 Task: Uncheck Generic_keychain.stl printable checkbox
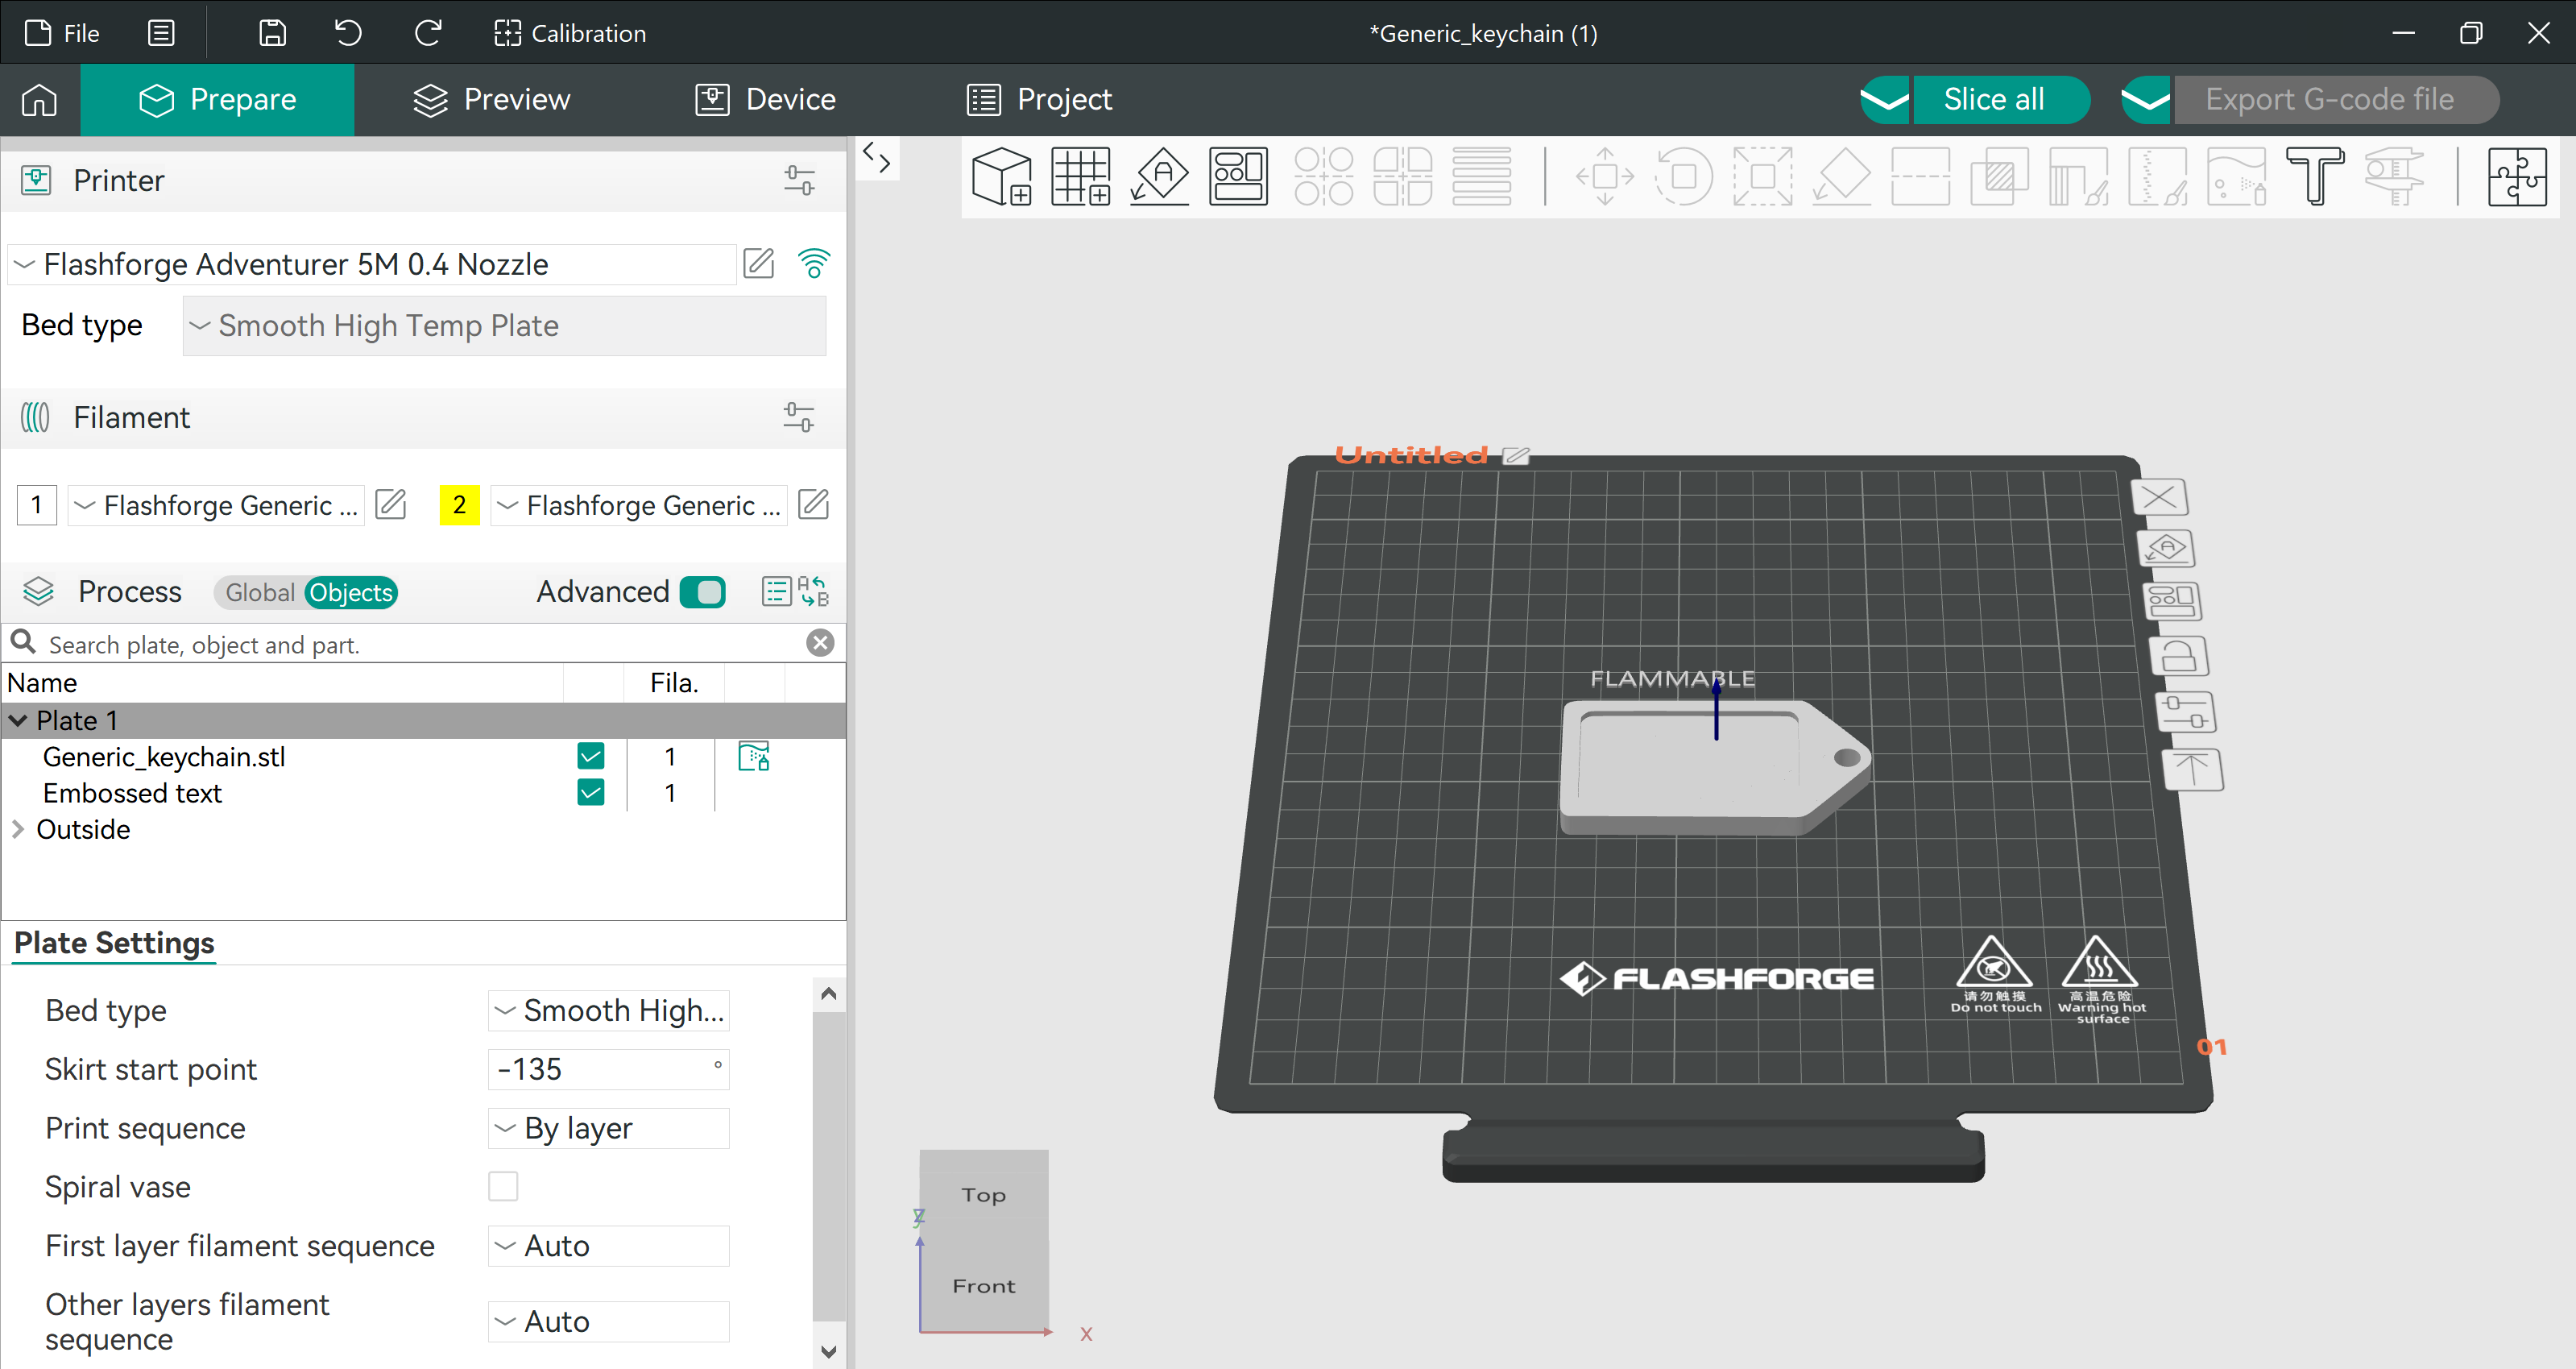591,756
